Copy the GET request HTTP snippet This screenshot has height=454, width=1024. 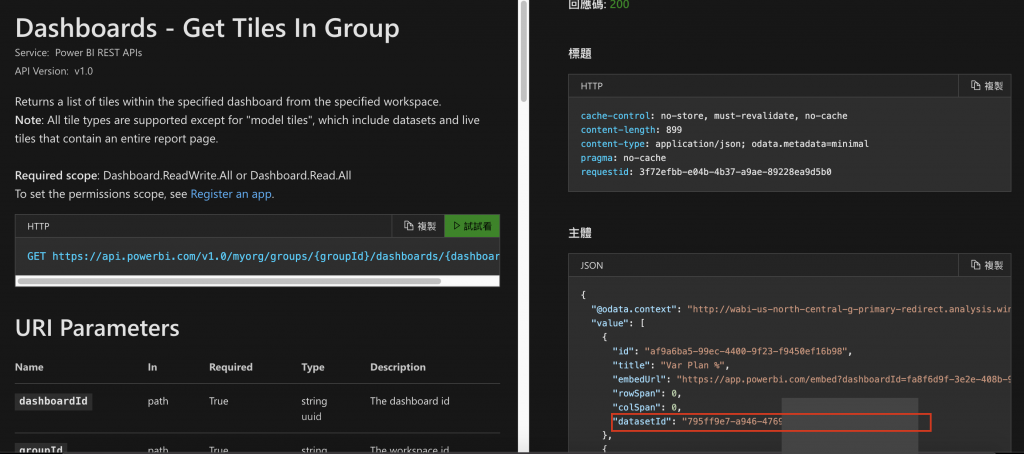pos(419,226)
